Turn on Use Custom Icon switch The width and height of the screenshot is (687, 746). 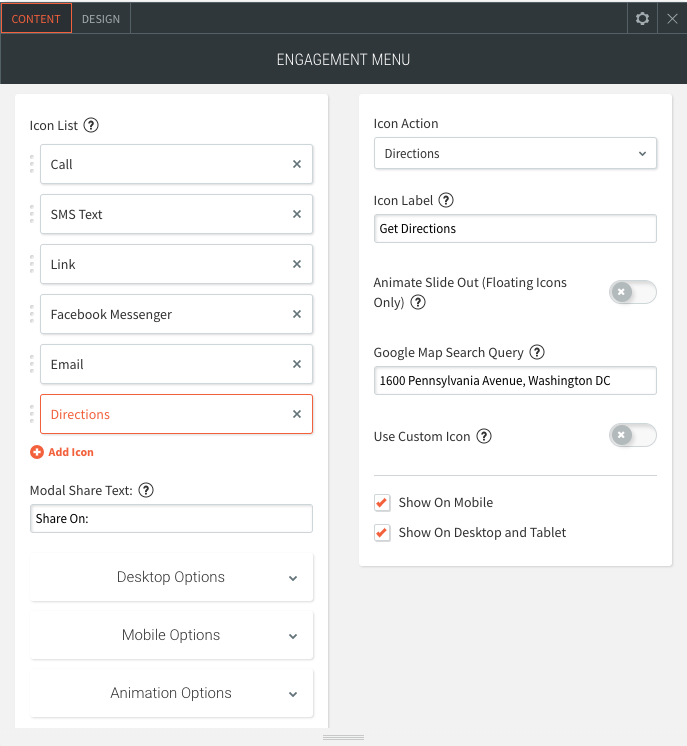632,436
